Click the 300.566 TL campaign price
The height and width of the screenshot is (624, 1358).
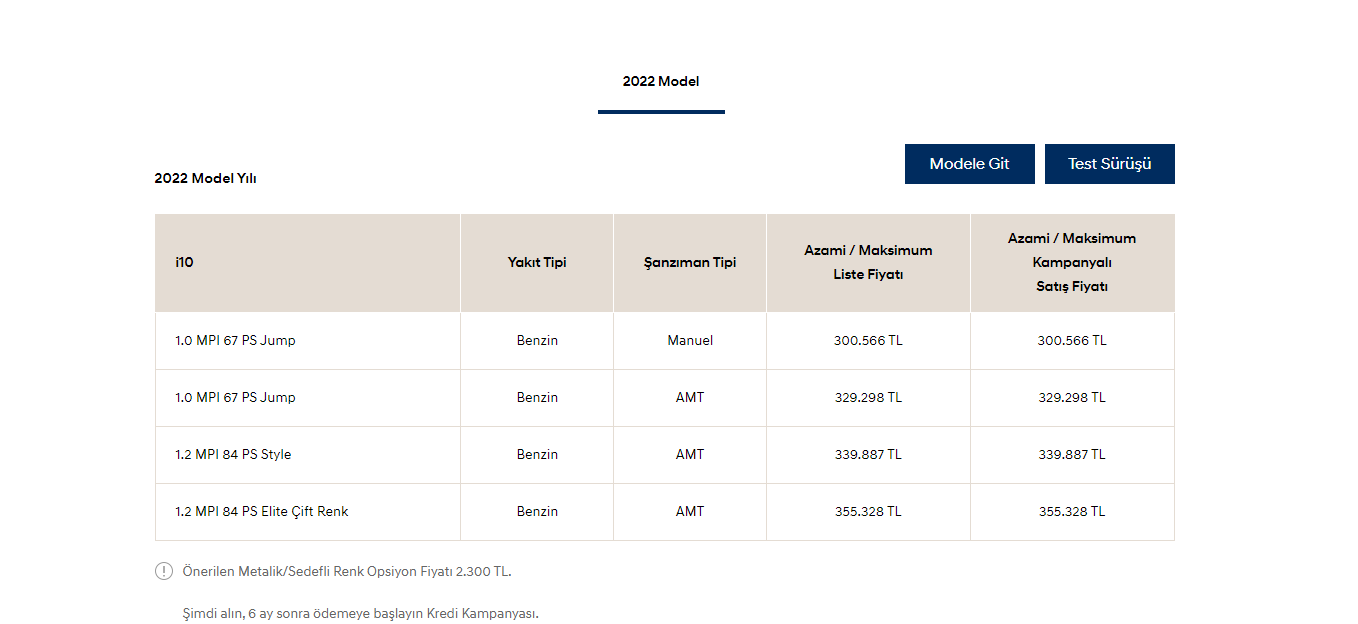point(1072,340)
